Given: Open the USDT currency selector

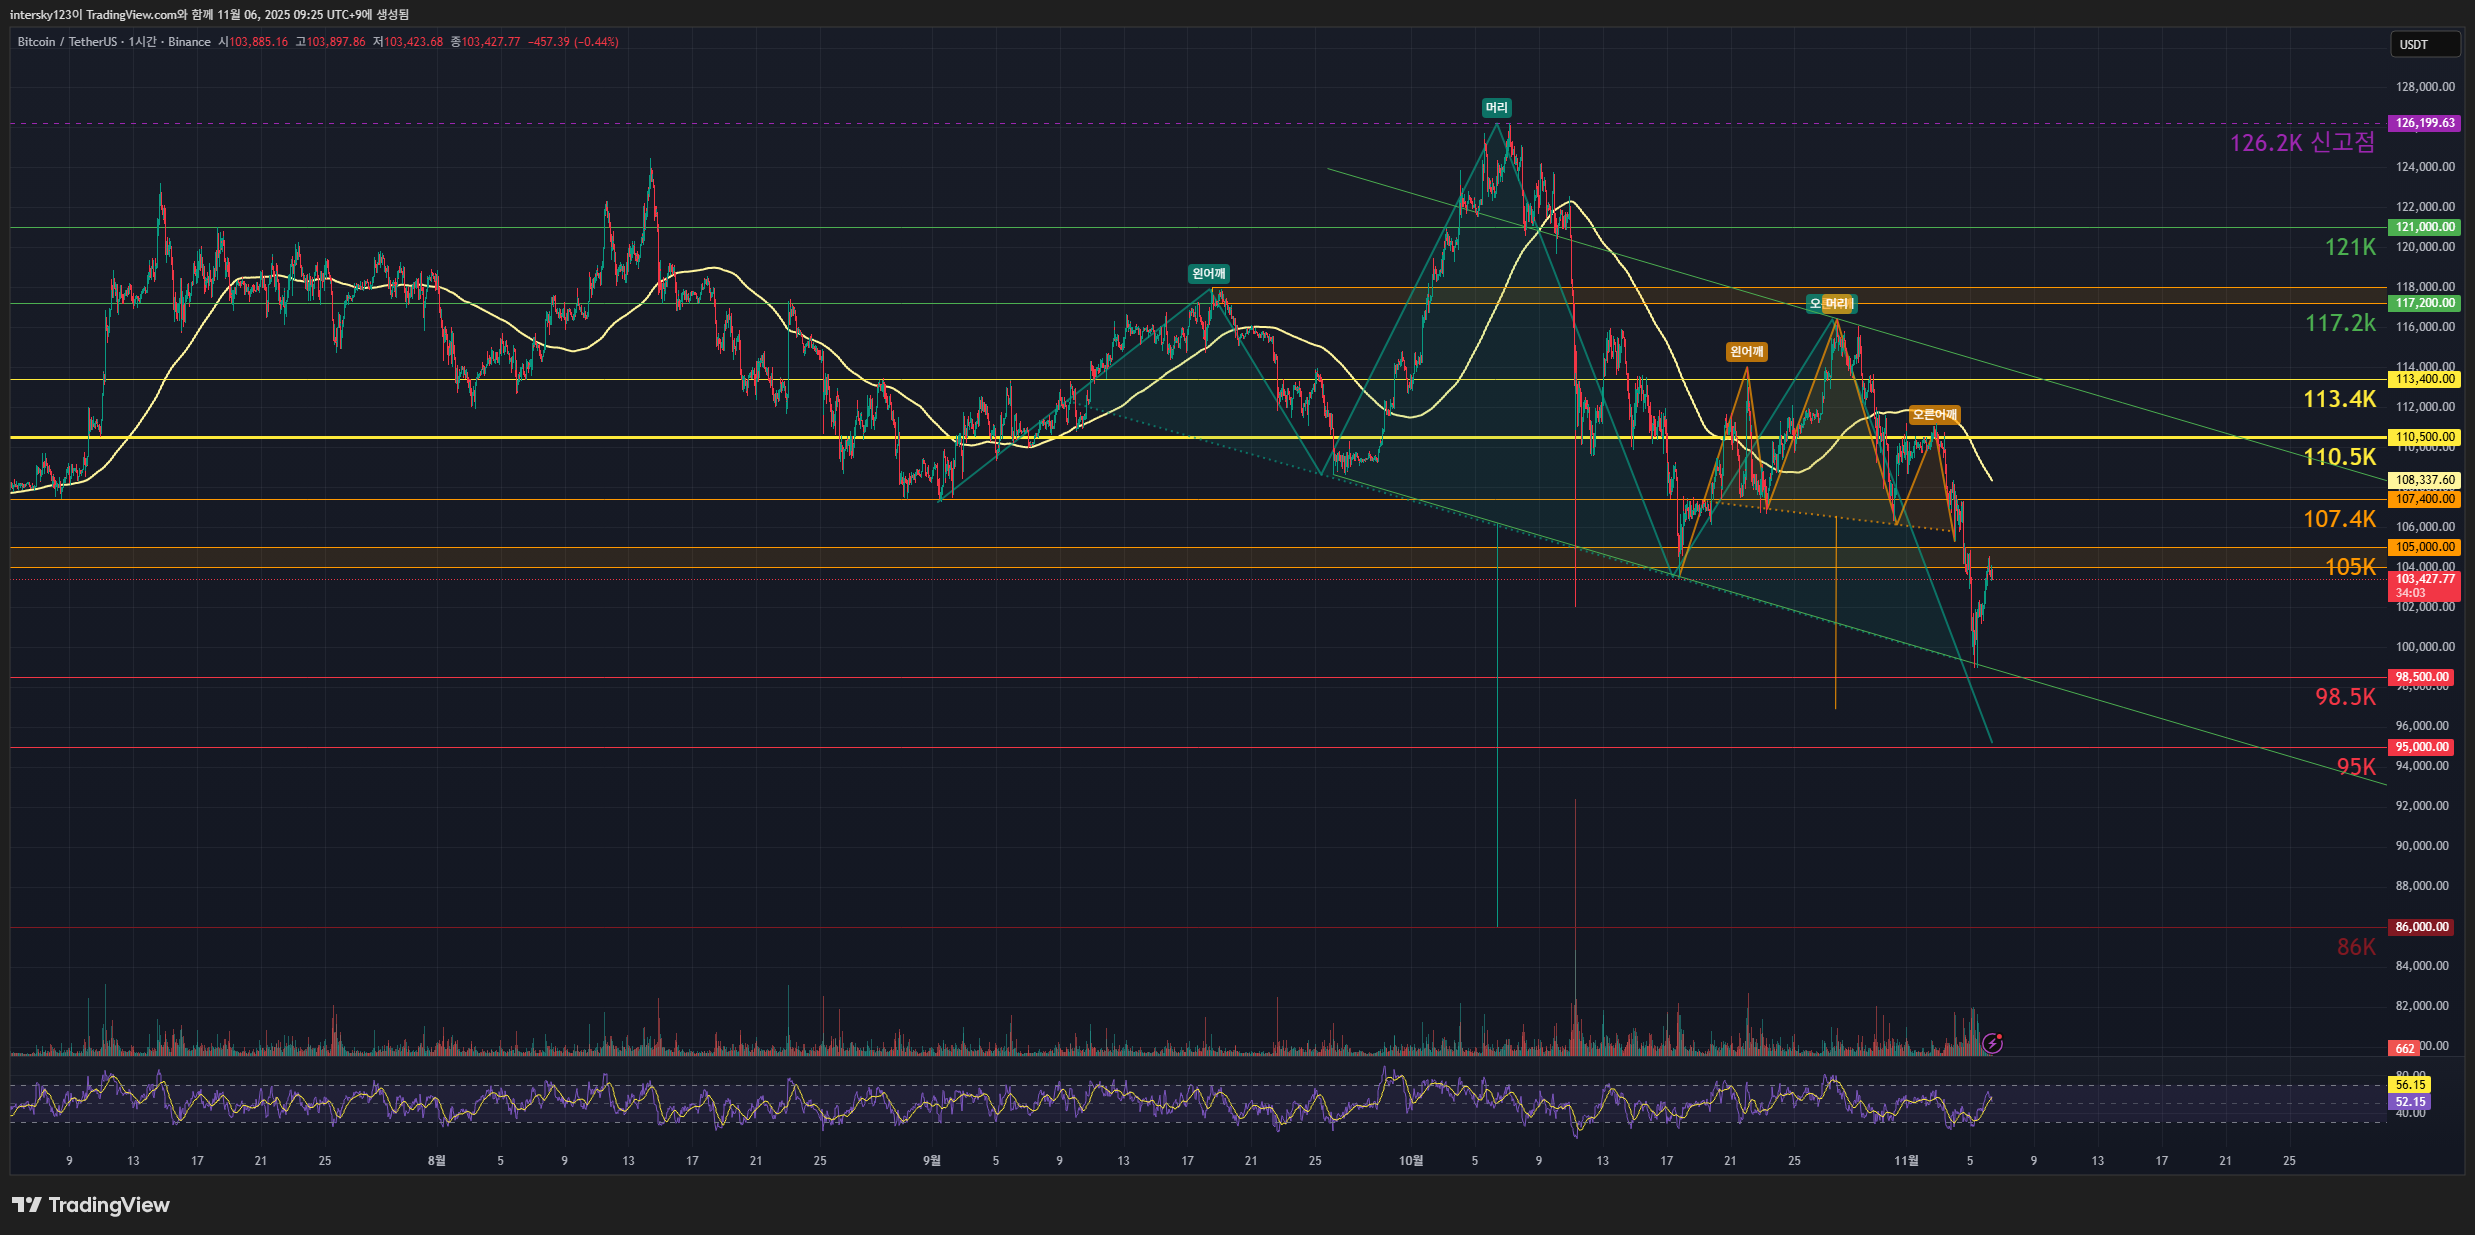Looking at the screenshot, I should 2424,45.
